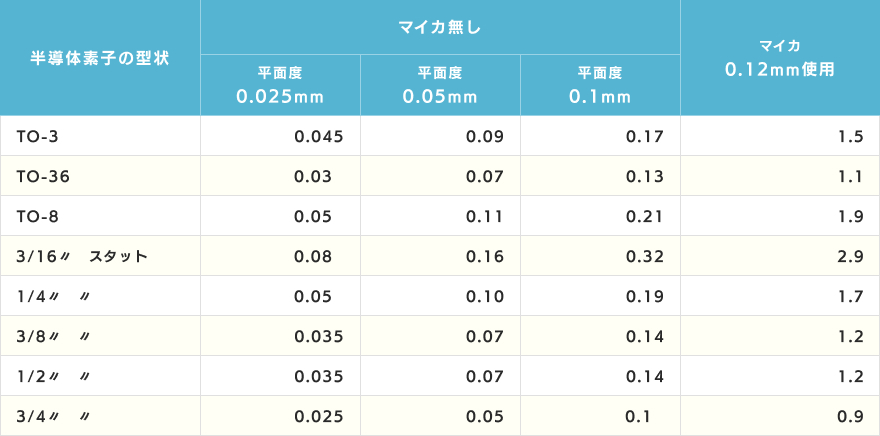Click the 平面度 0.05mm column header
This screenshot has height=436, width=880.
440,85
